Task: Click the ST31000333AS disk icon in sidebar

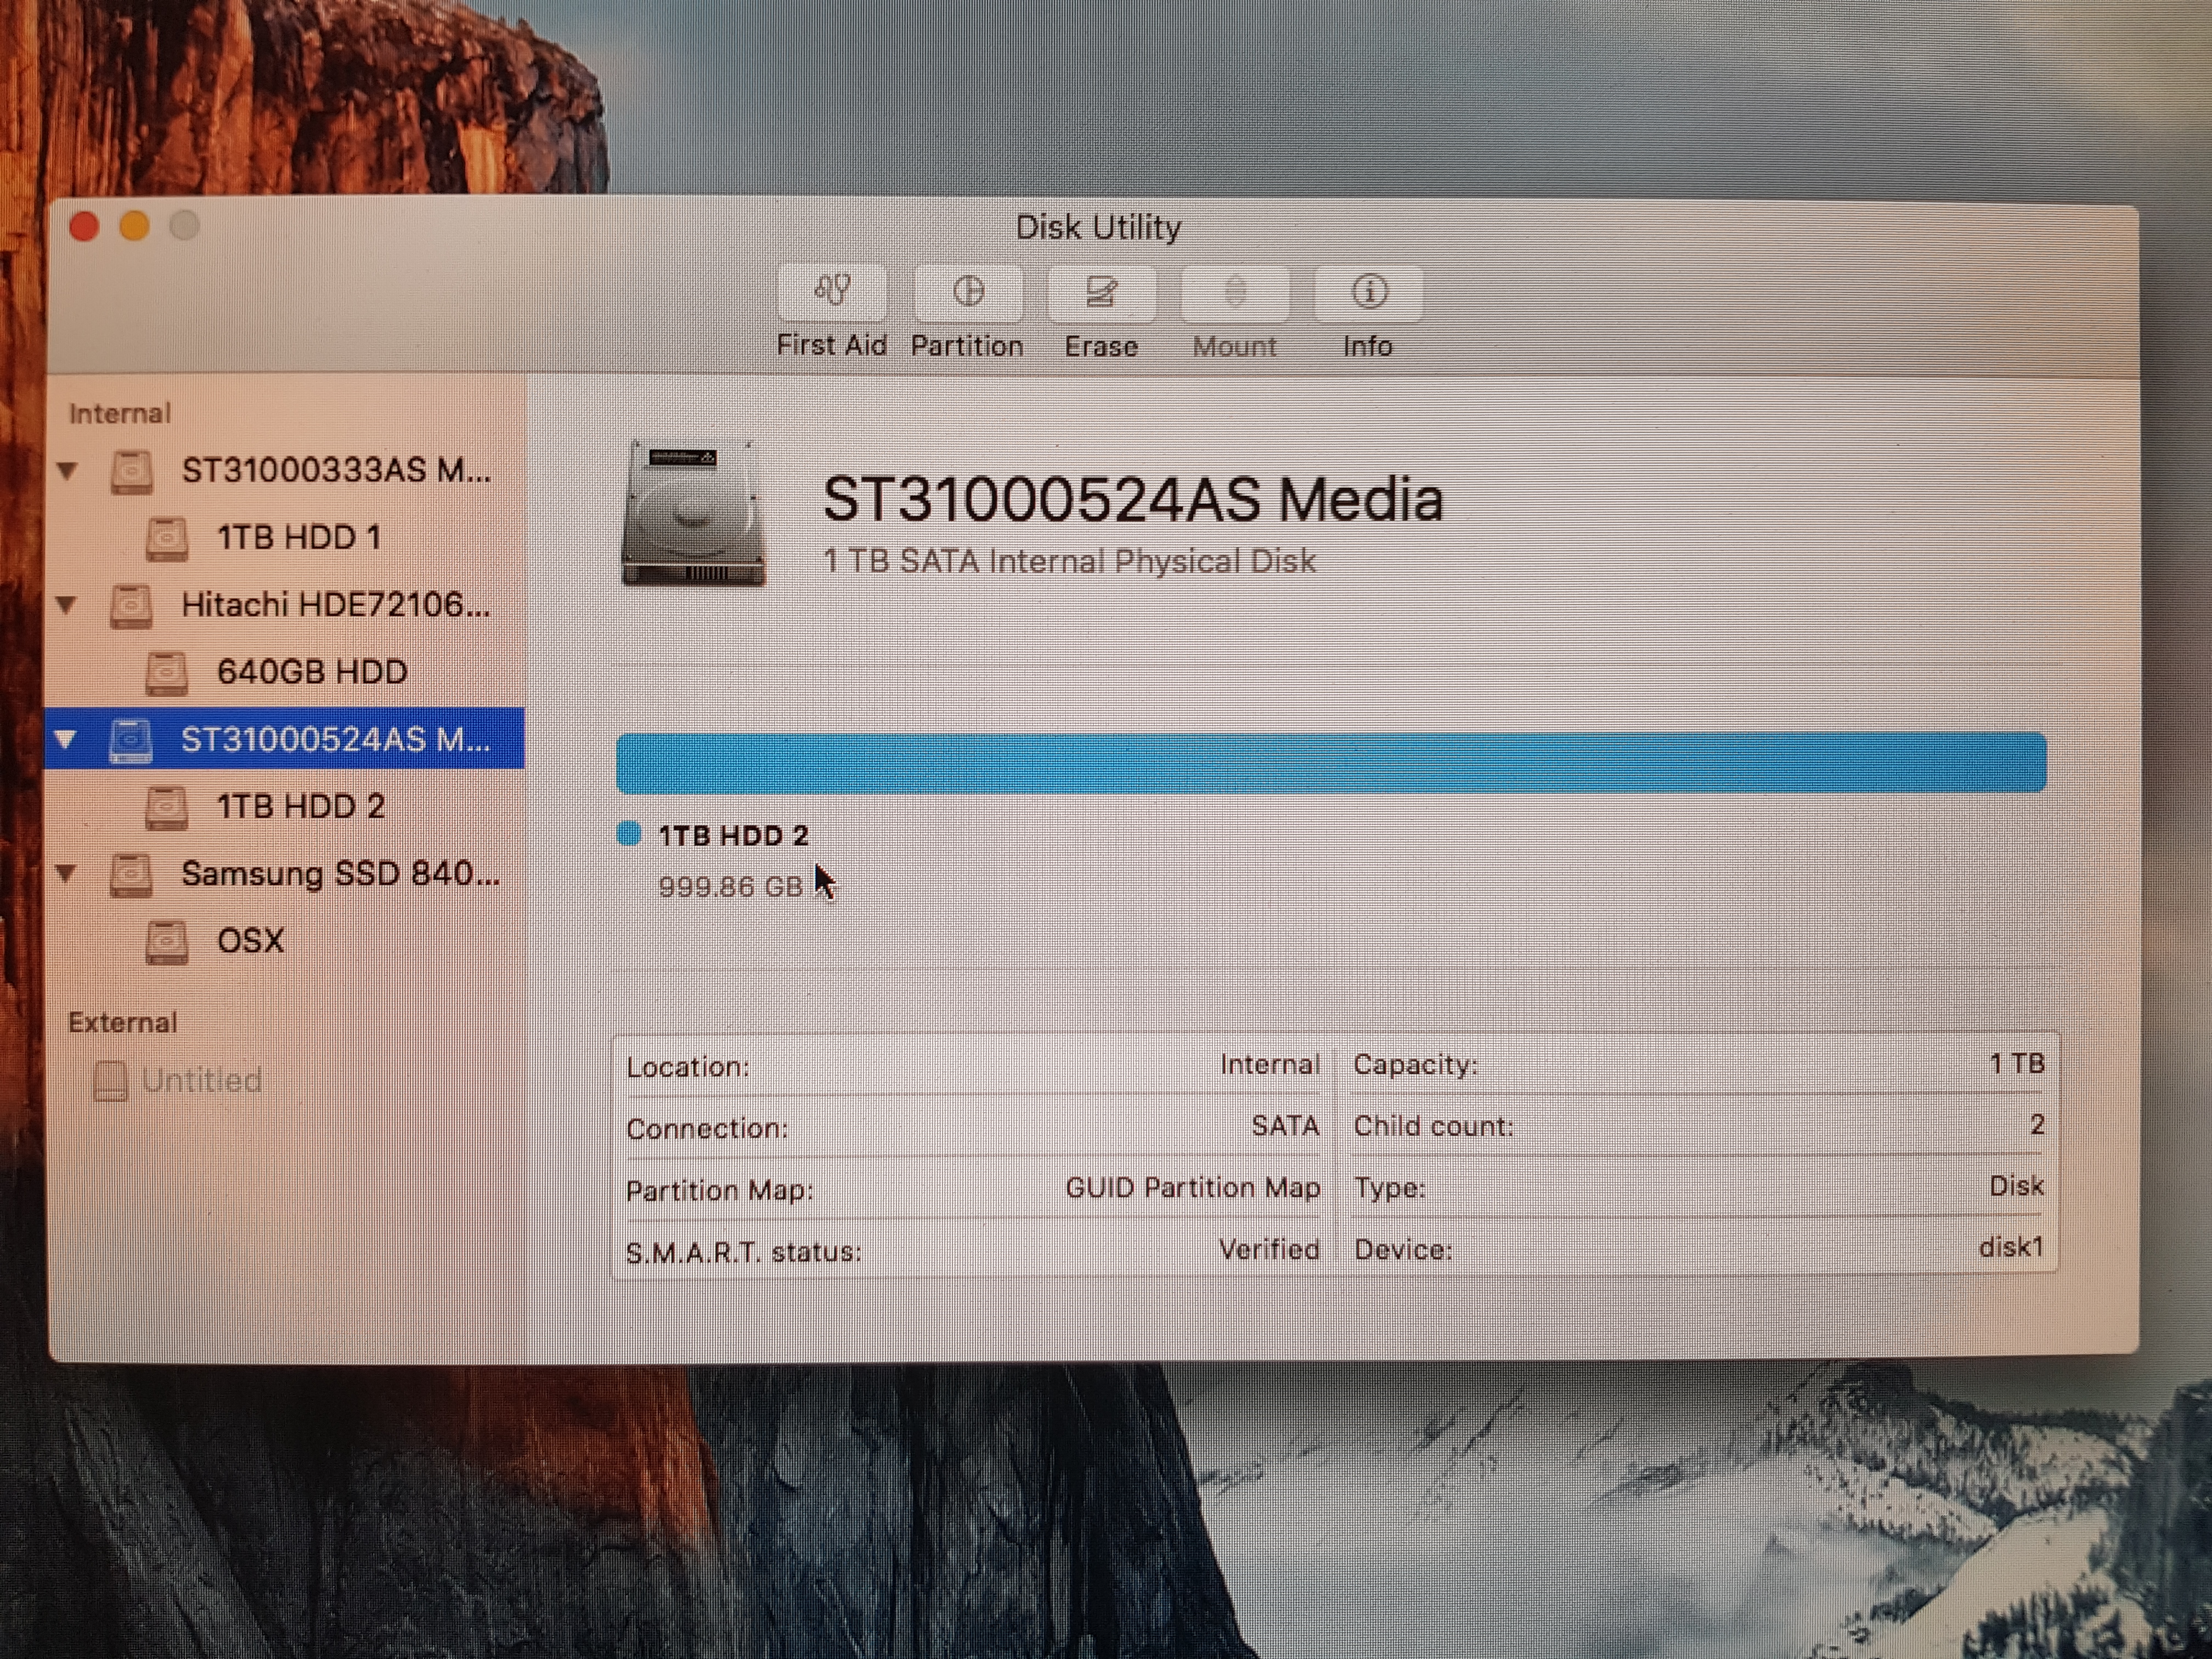Action: tap(131, 471)
